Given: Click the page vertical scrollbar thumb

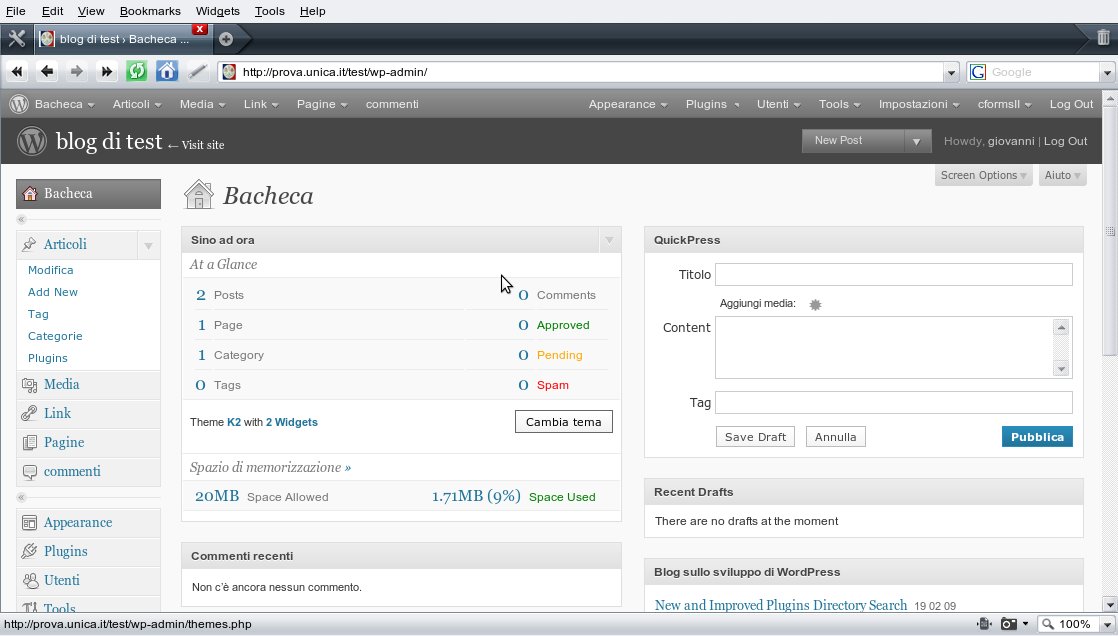Looking at the screenshot, I should coord(1109,231).
